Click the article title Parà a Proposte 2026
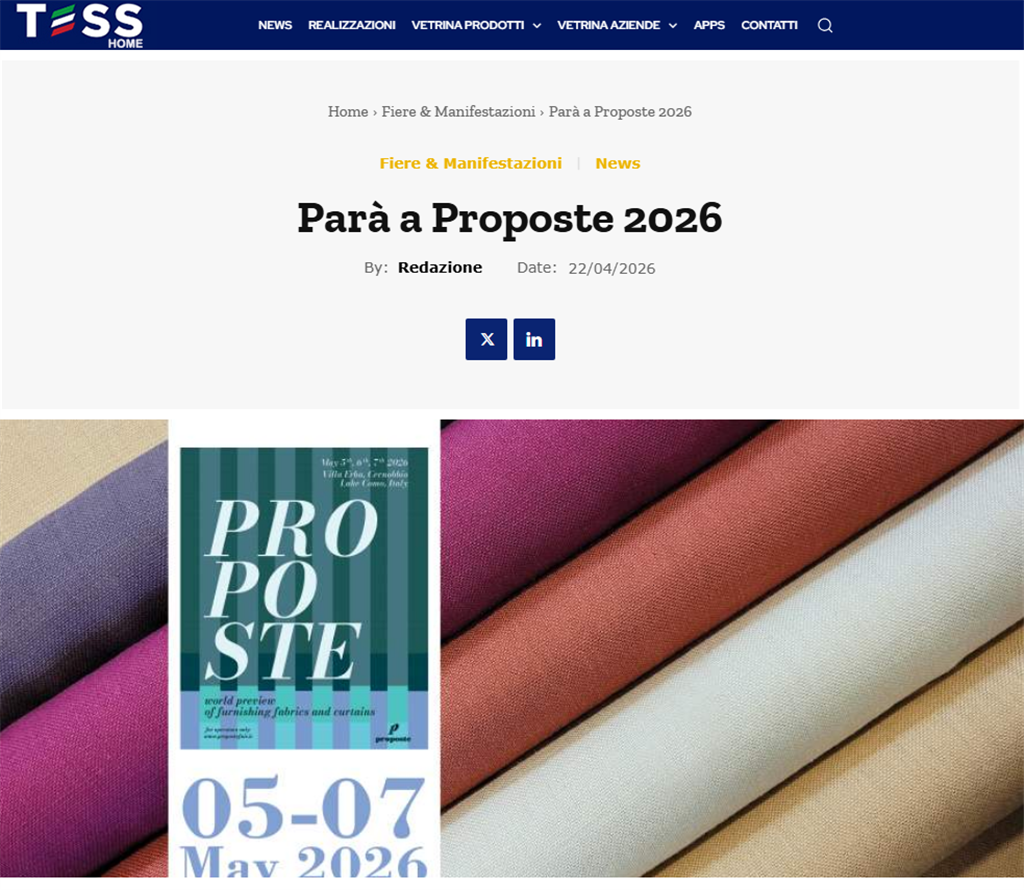The height and width of the screenshot is (890, 1024). click(x=509, y=218)
